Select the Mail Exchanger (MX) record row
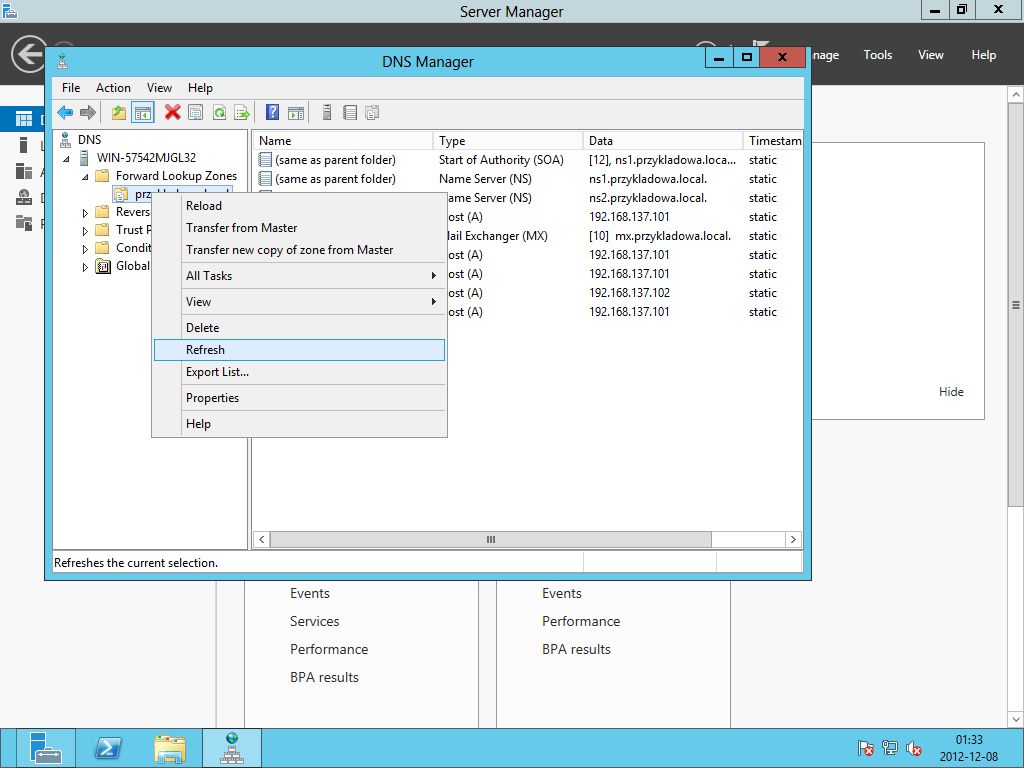 coord(528,236)
